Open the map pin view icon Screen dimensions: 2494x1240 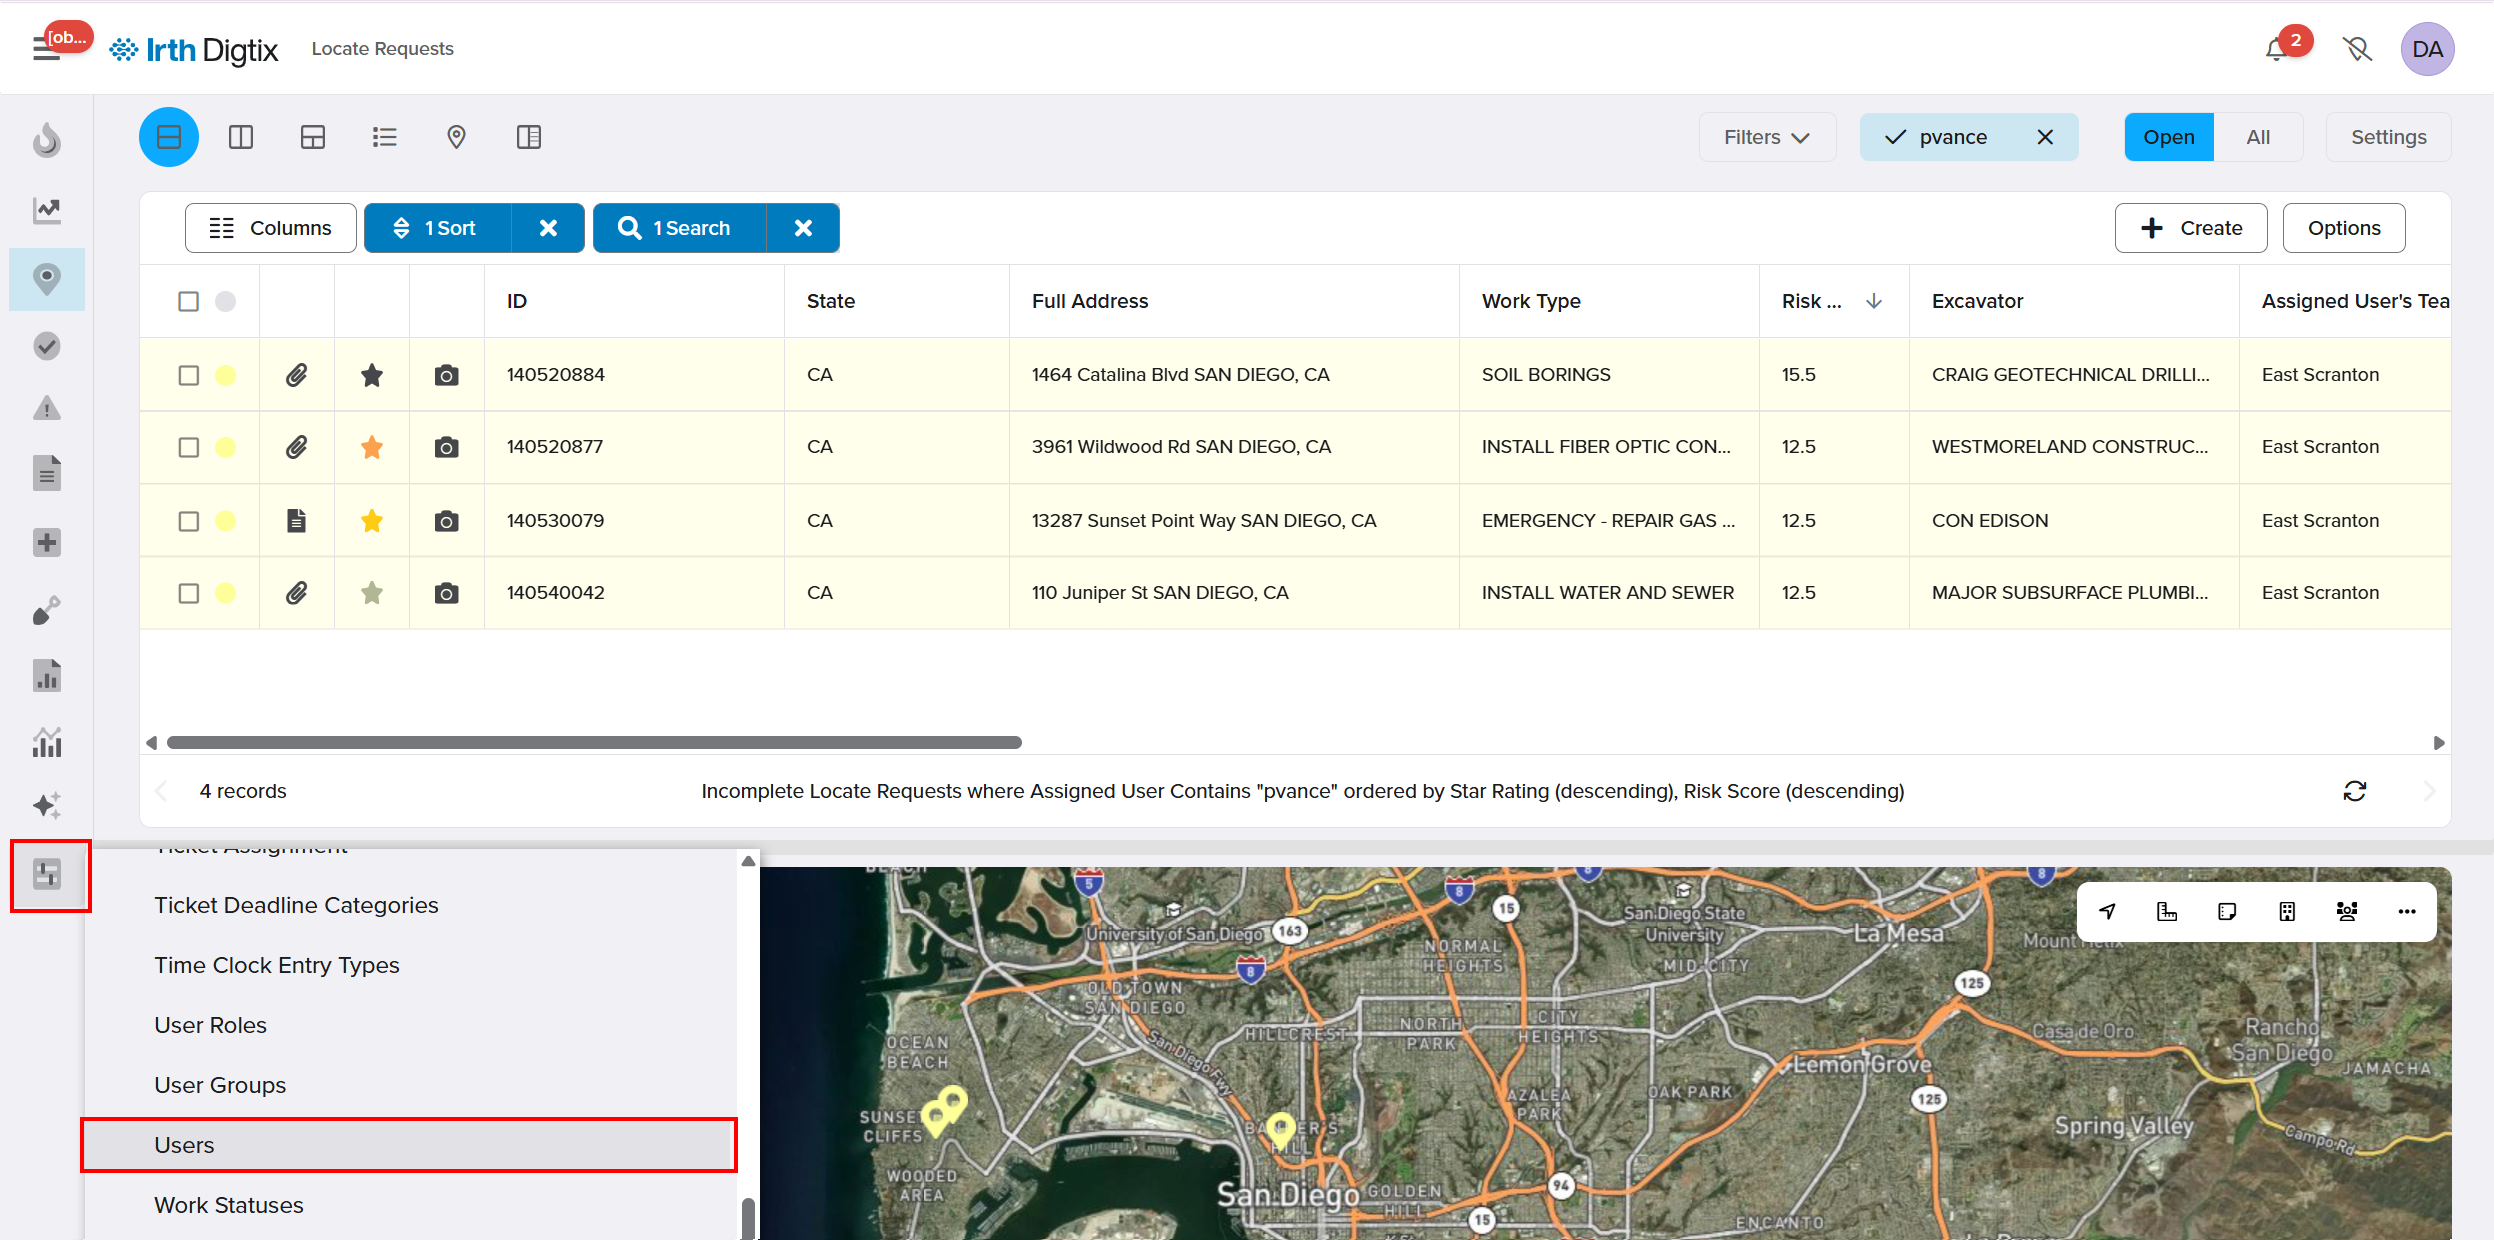[x=456, y=137]
